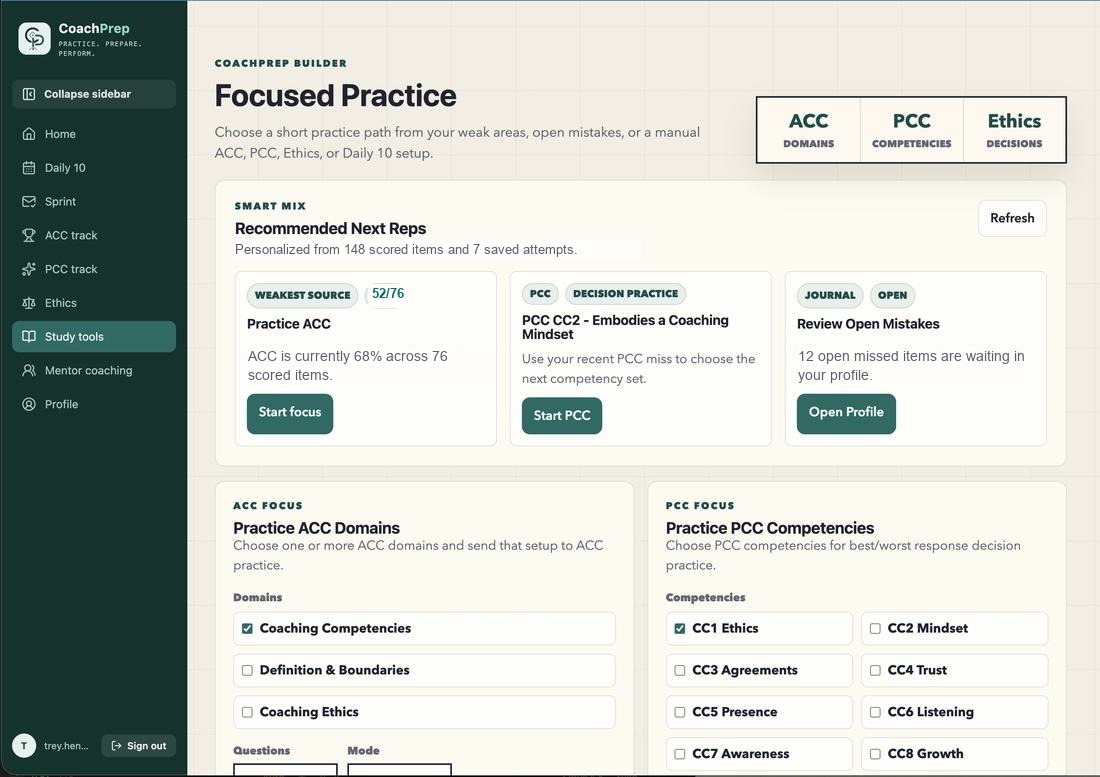Open Daily 10 calendar icon
The width and height of the screenshot is (1100, 777).
[29, 168]
